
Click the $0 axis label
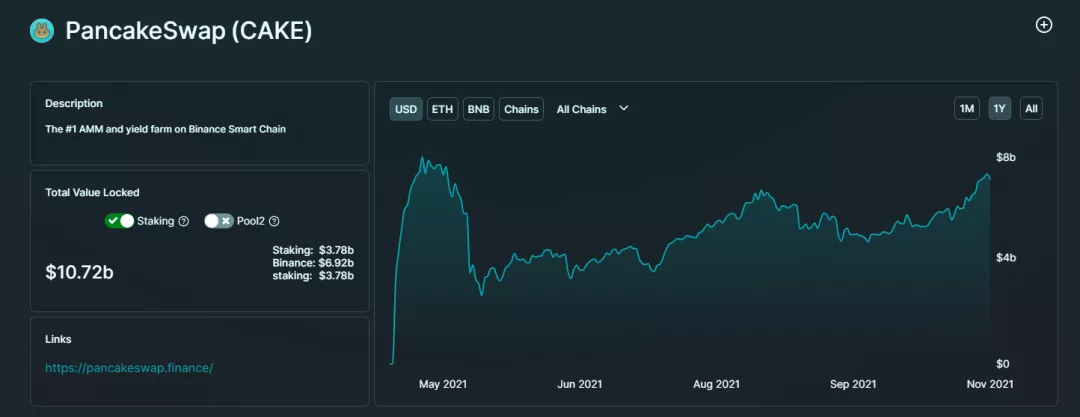click(x=1005, y=364)
